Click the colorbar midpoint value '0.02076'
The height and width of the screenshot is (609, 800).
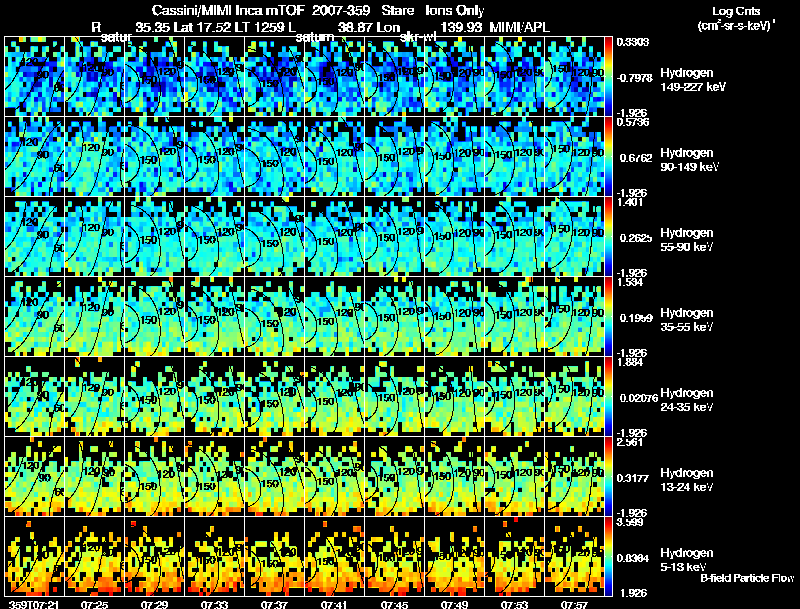(x=639, y=398)
